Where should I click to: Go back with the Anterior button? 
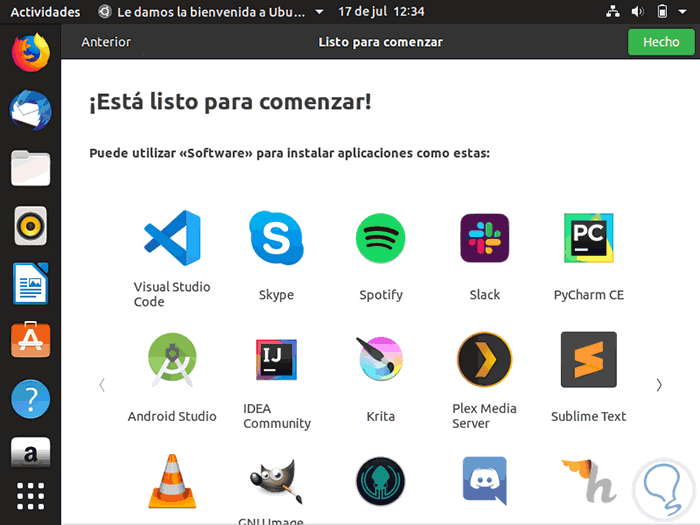click(x=106, y=42)
